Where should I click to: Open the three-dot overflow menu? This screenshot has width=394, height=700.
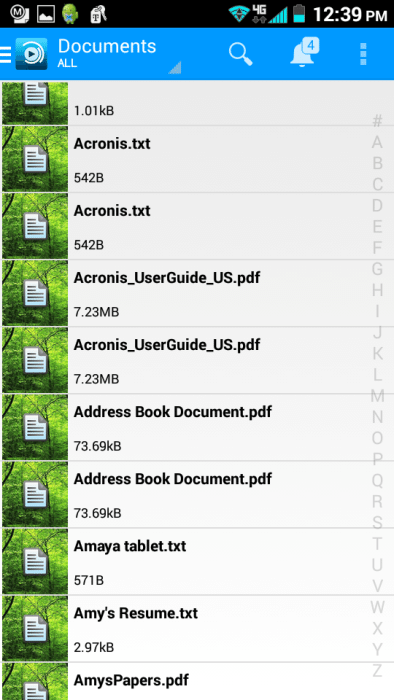(x=363, y=54)
